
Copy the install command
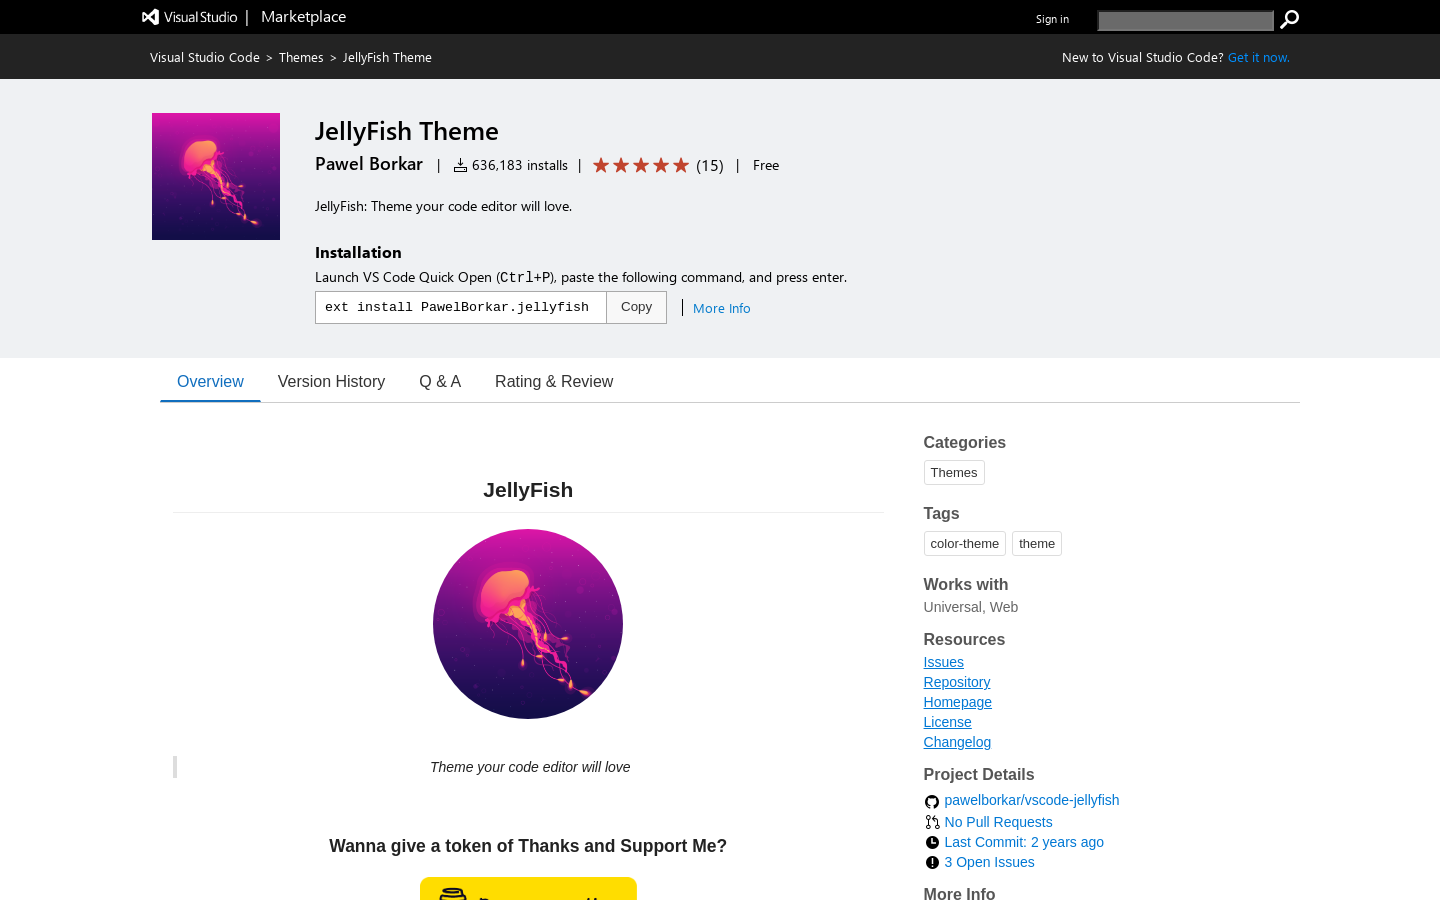(x=636, y=307)
